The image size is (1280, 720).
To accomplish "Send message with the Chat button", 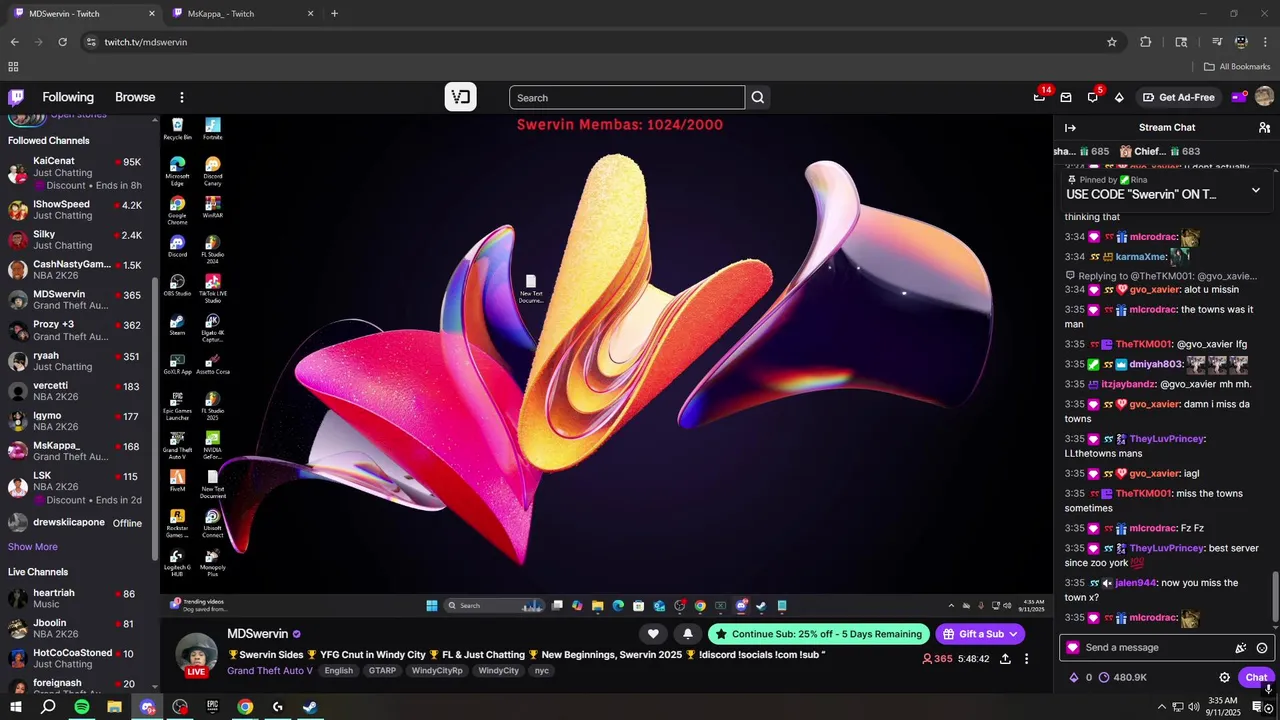I will coord(1256,677).
